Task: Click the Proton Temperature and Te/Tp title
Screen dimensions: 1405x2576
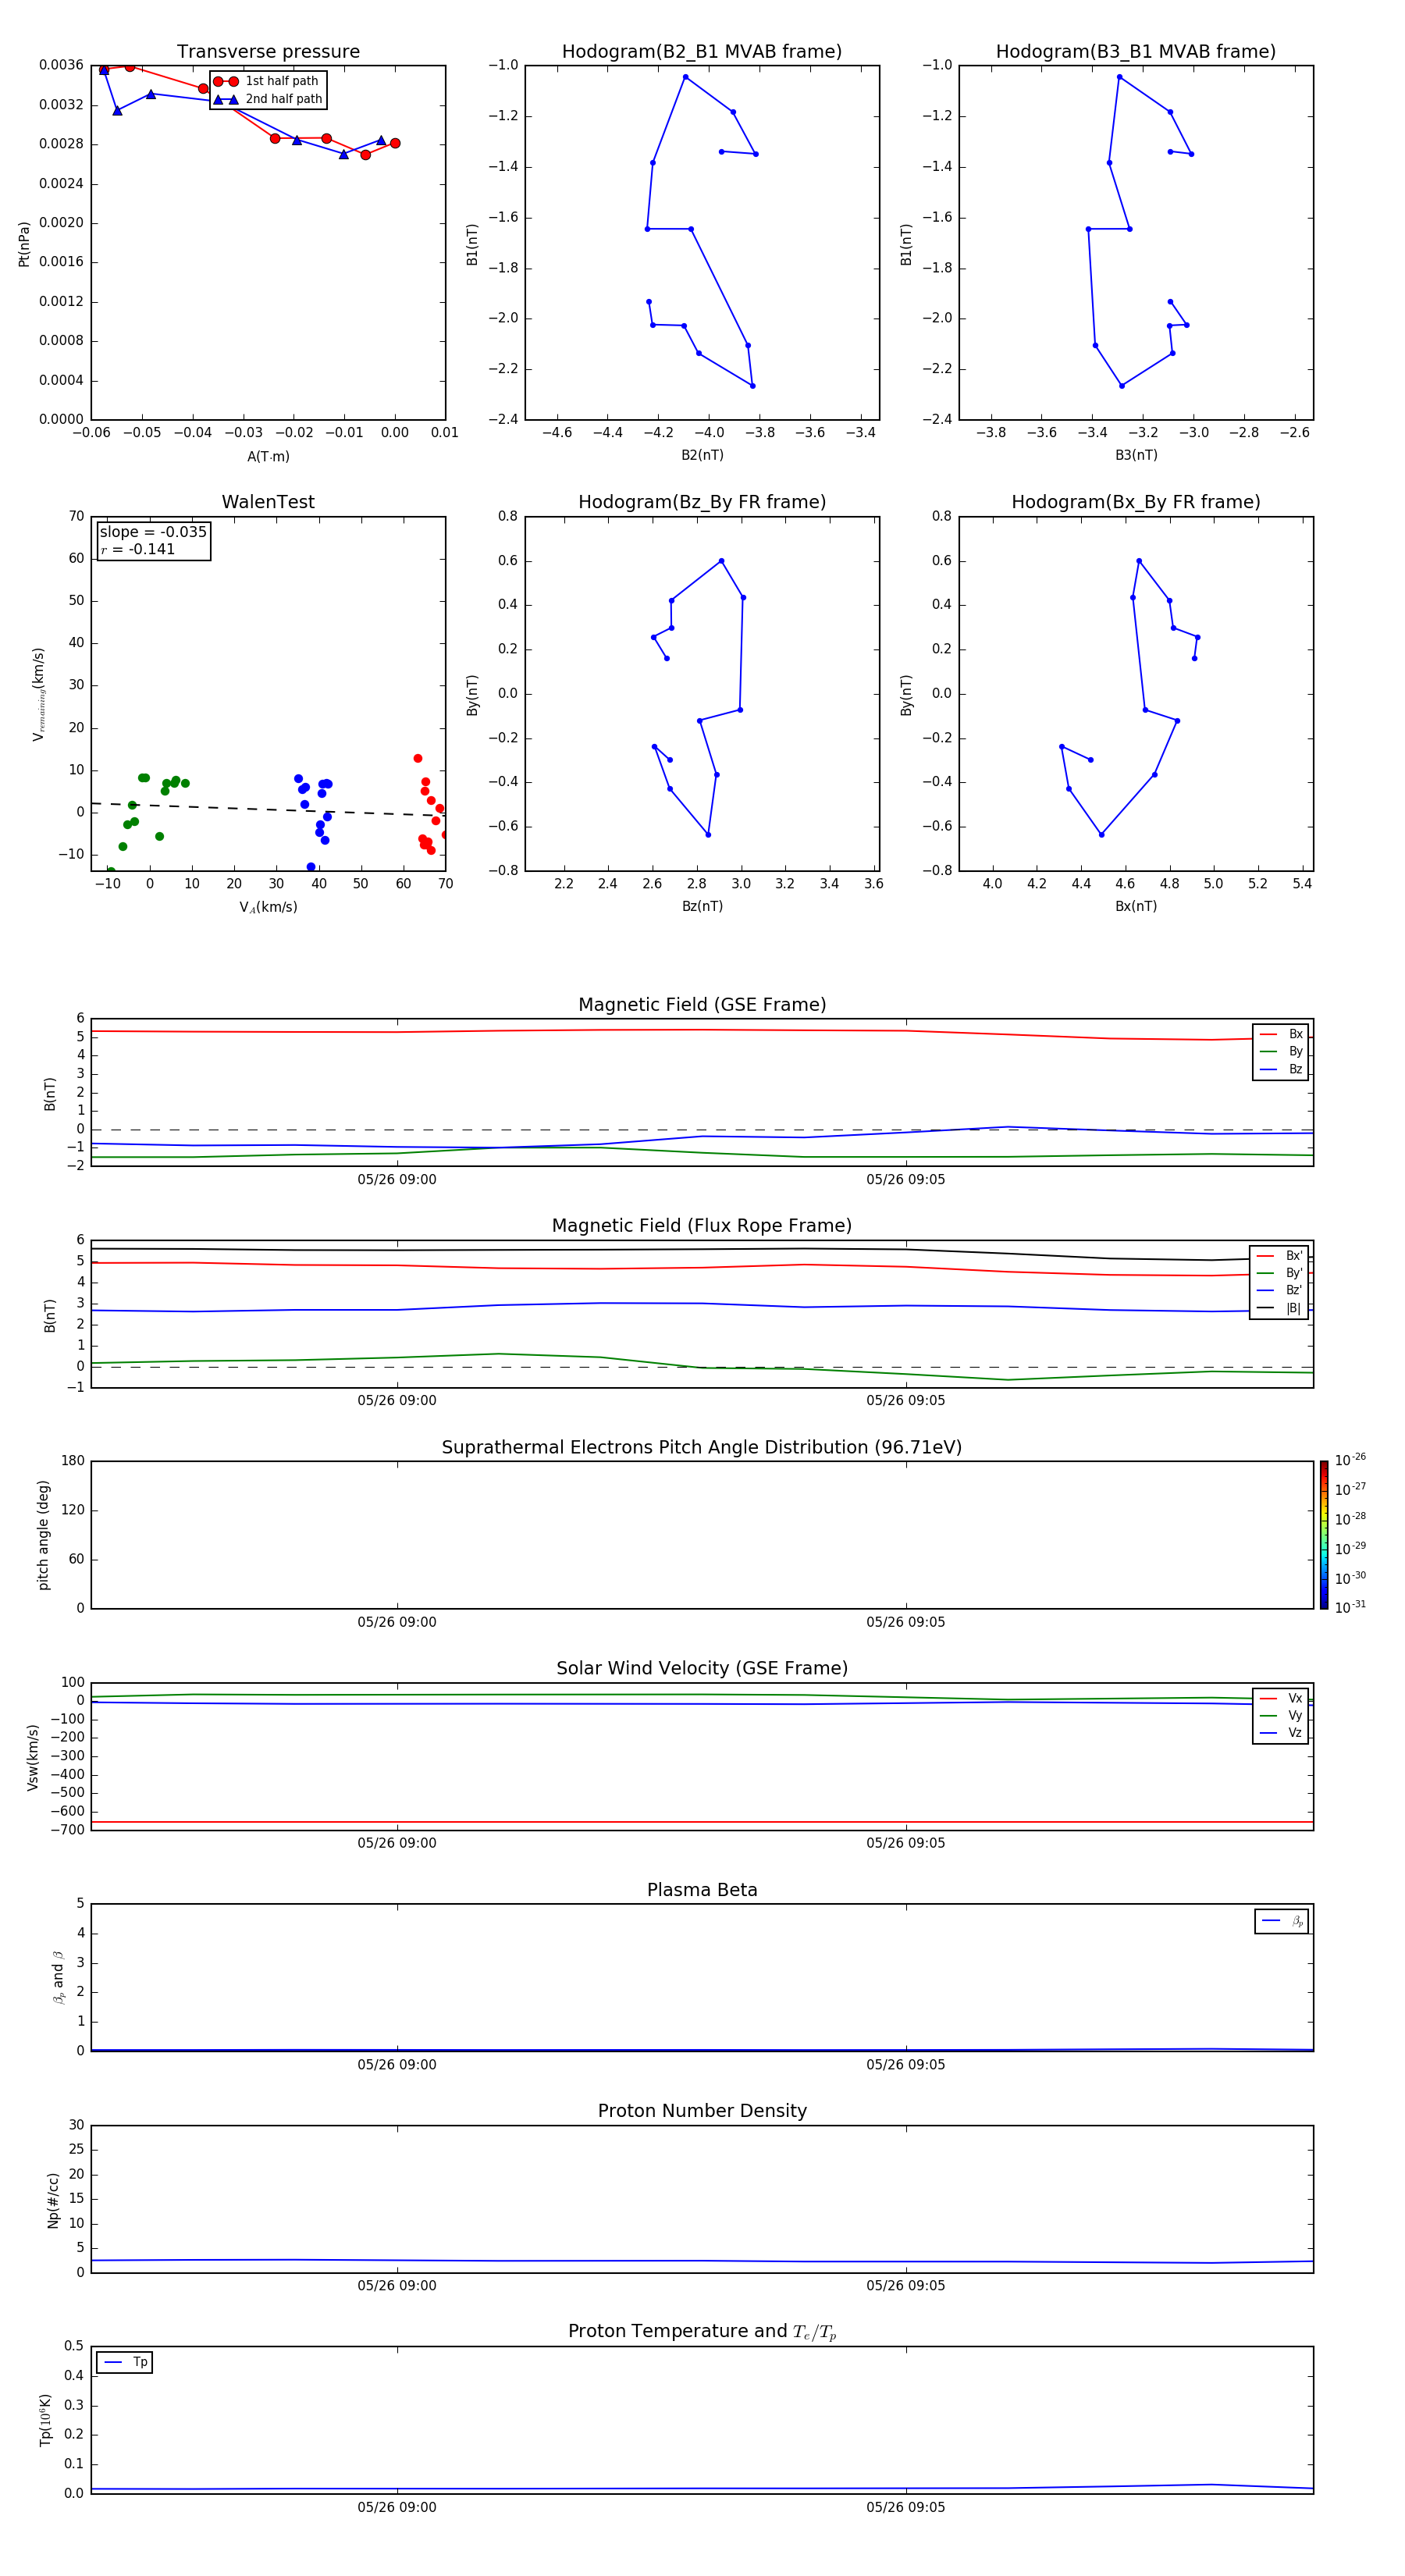Action: [x=702, y=2332]
